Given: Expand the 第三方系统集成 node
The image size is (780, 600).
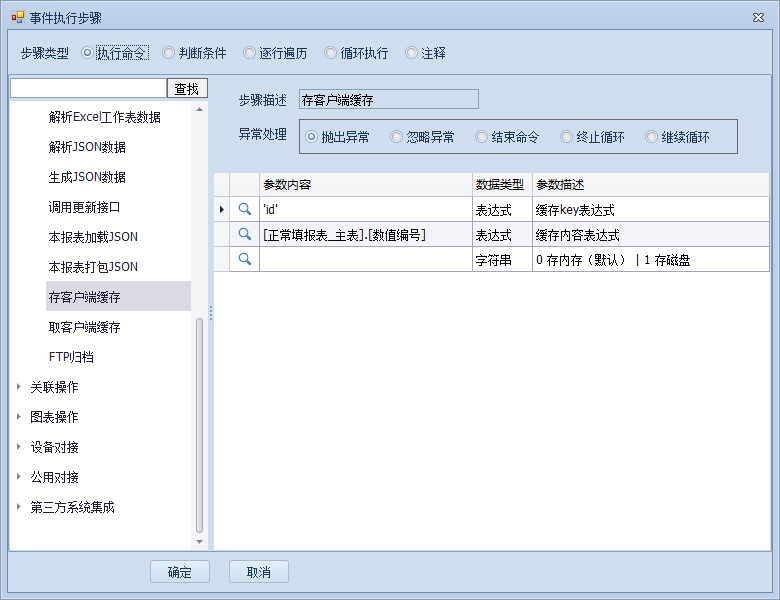Looking at the screenshot, I should (19, 507).
